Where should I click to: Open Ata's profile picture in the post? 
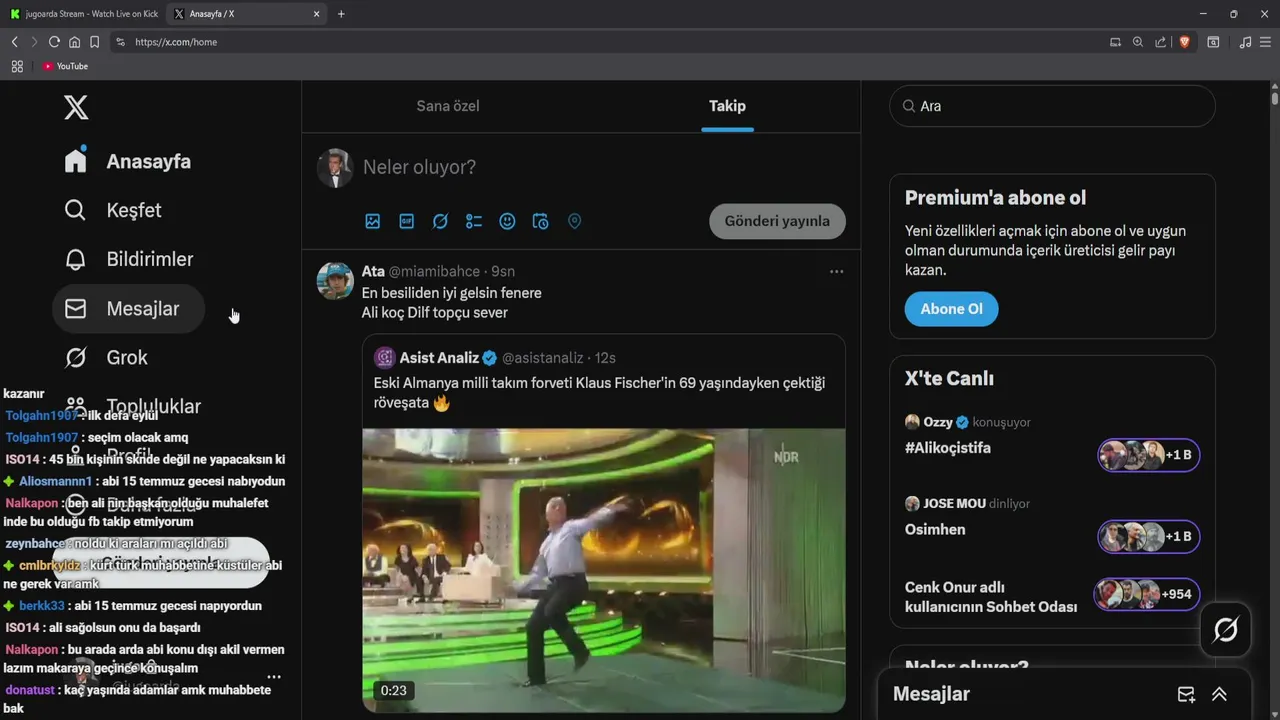click(x=335, y=281)
